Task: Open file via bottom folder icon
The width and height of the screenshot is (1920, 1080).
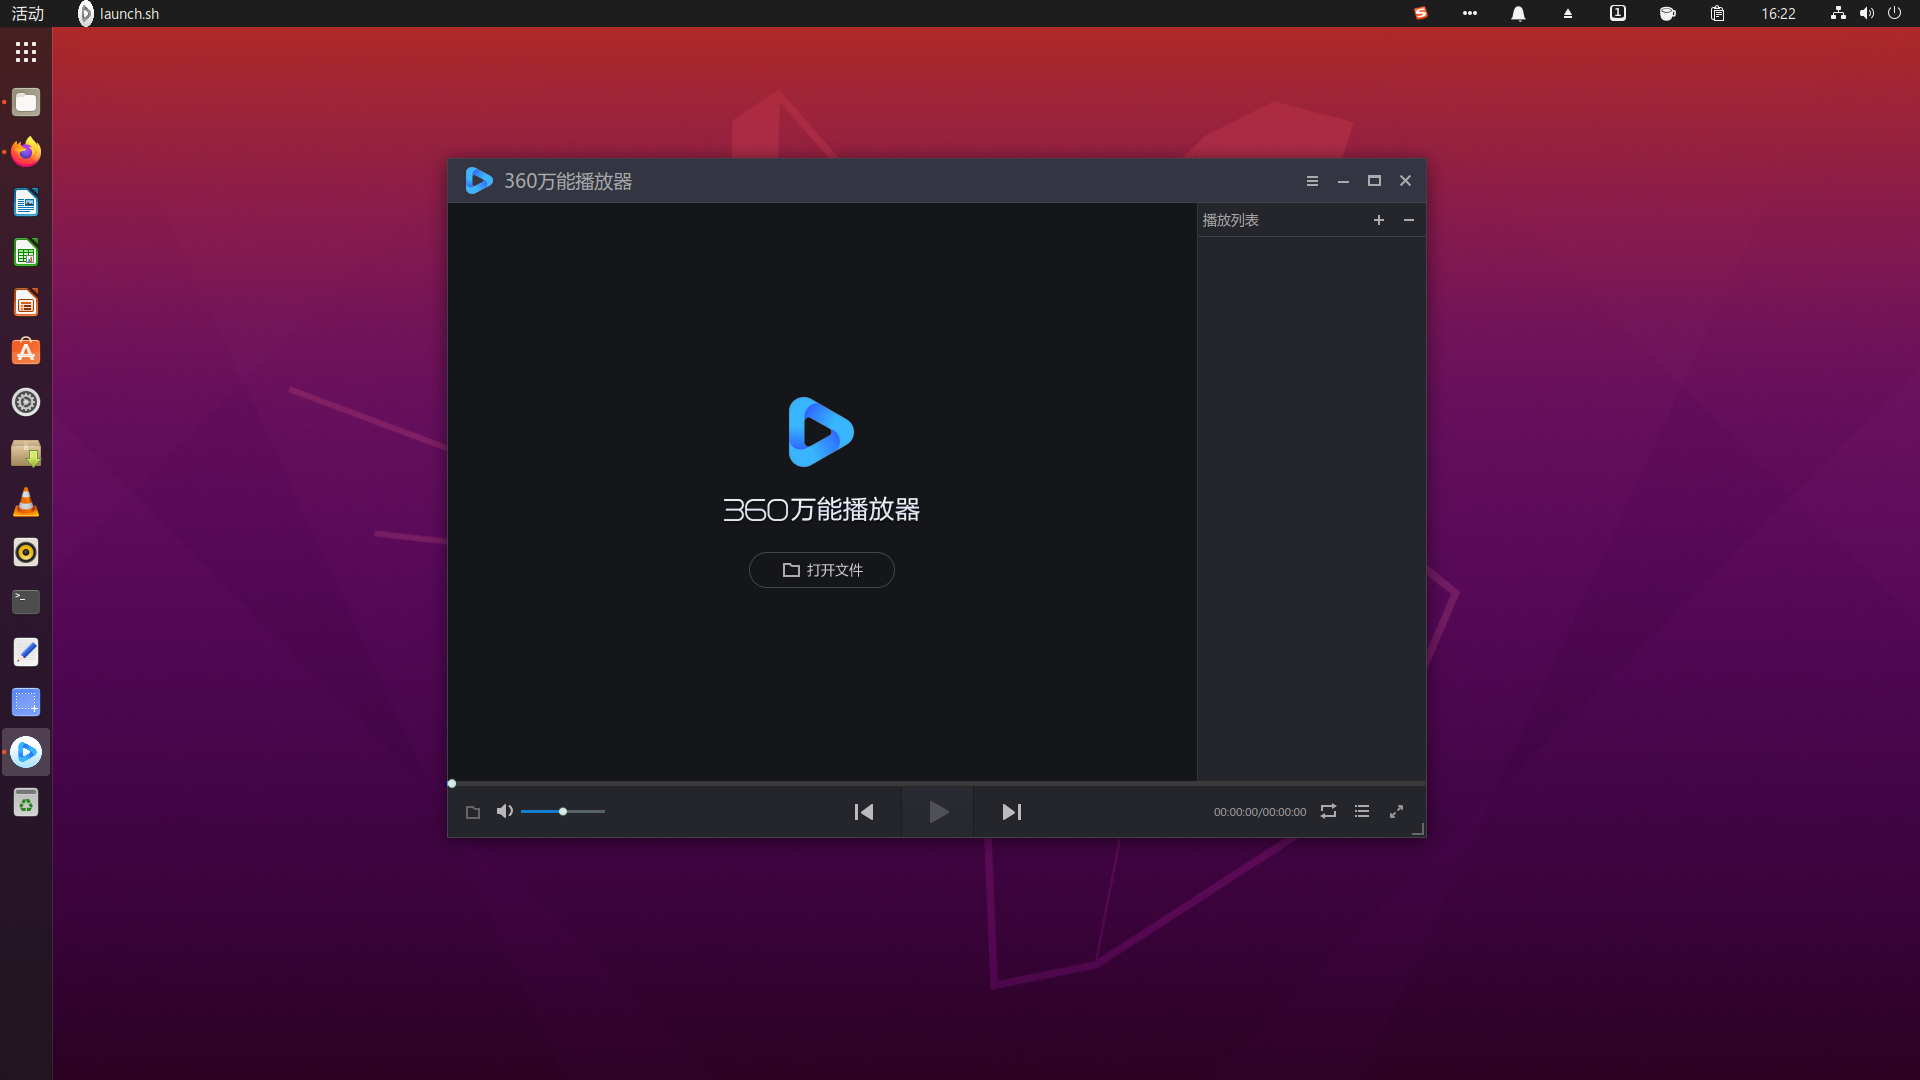Action: [473, 812]
